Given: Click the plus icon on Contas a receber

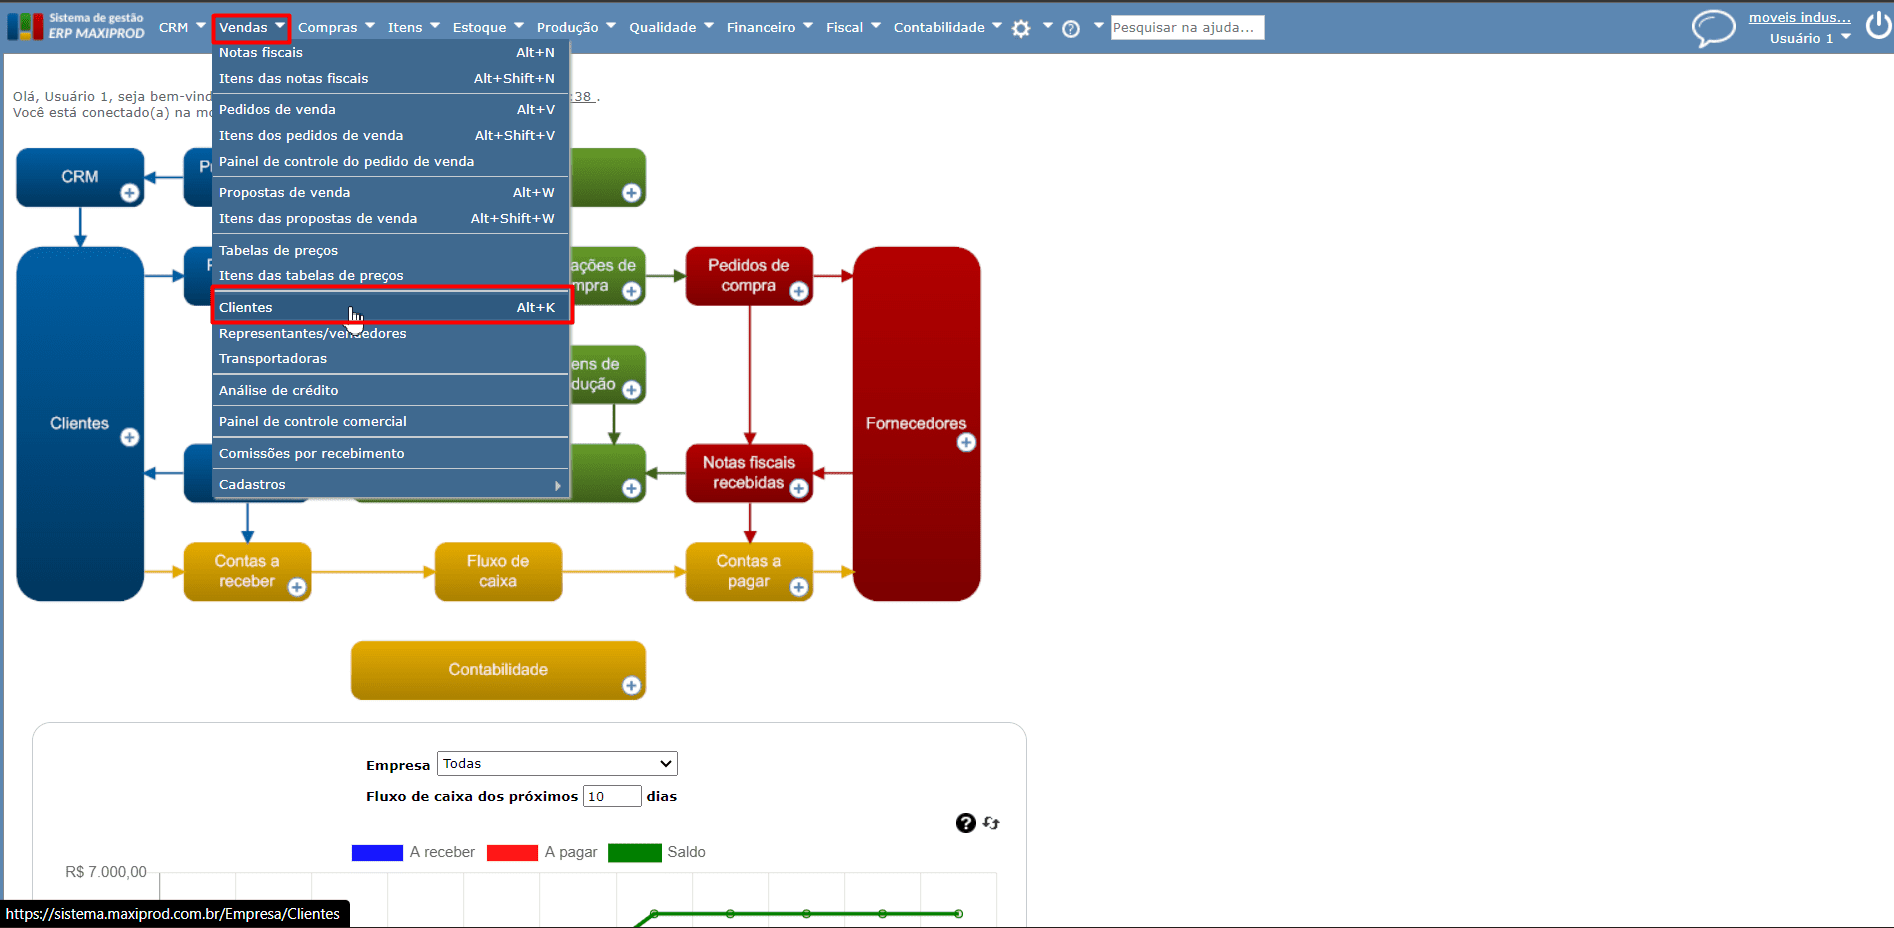Looking at the screenshot, I should pos(297,587).
